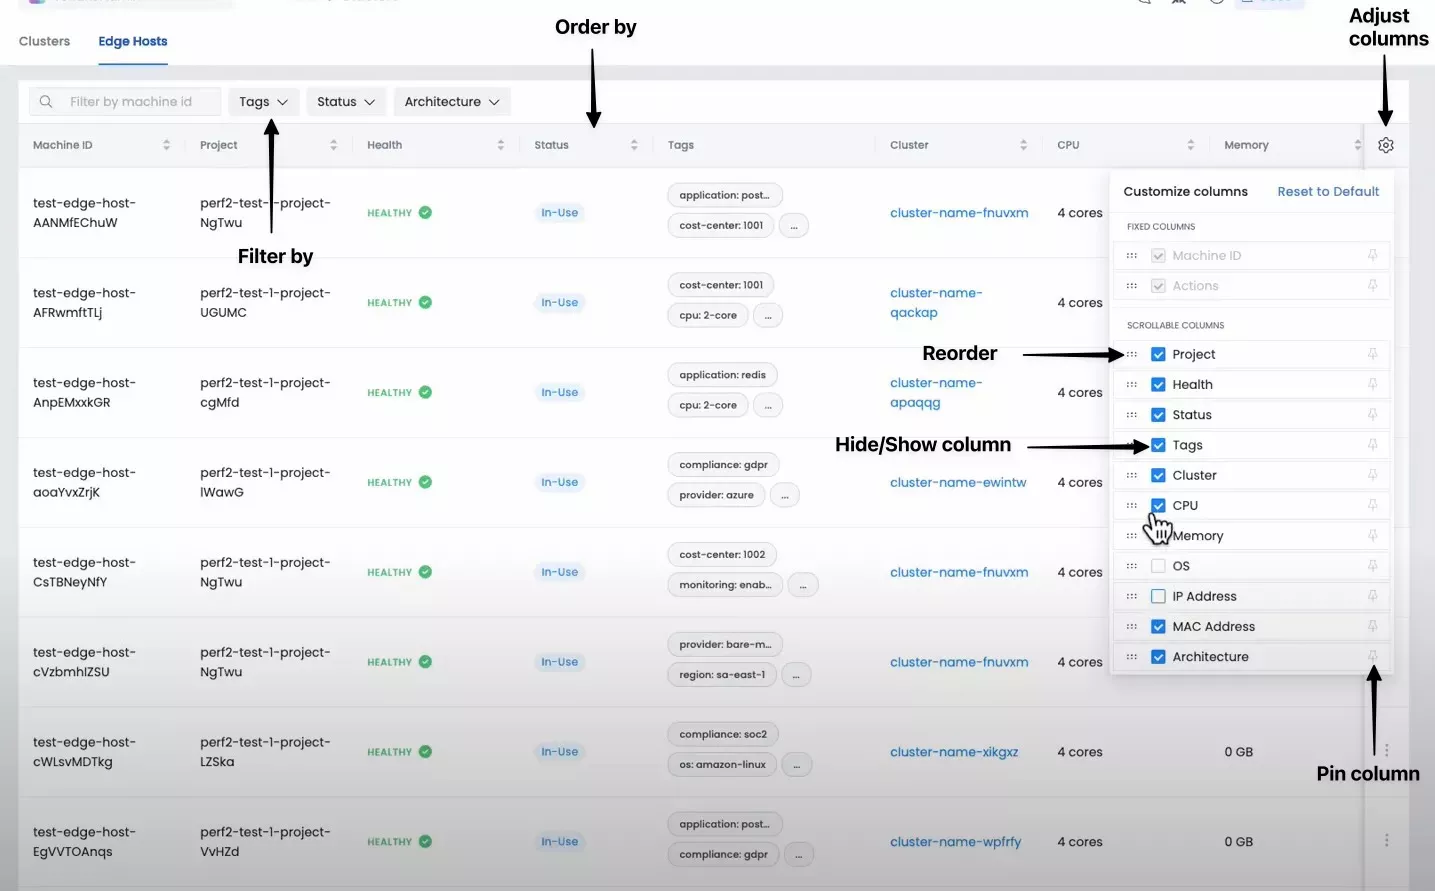Sort by Machine ID column arrows

point(166,145)
